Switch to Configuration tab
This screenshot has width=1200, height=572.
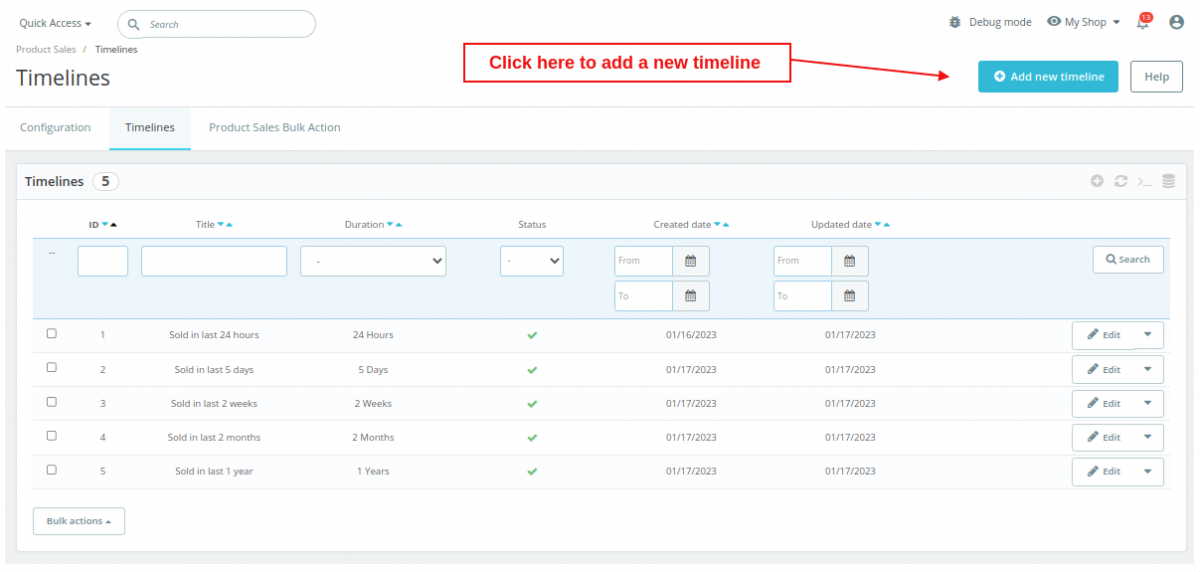point(55,128)
